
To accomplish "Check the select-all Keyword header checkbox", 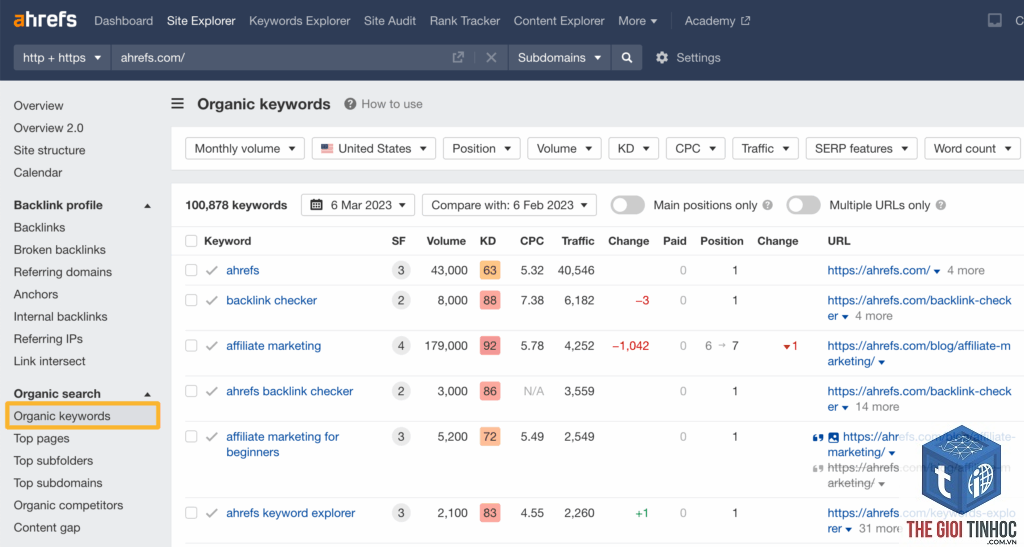I will 191,241.
